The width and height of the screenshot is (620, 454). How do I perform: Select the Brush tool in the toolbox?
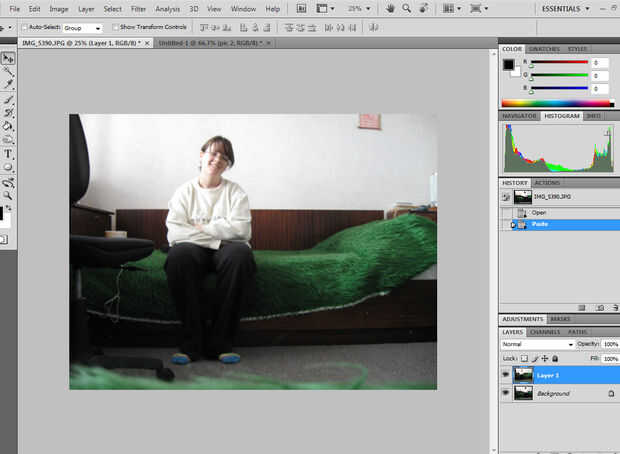8,100
